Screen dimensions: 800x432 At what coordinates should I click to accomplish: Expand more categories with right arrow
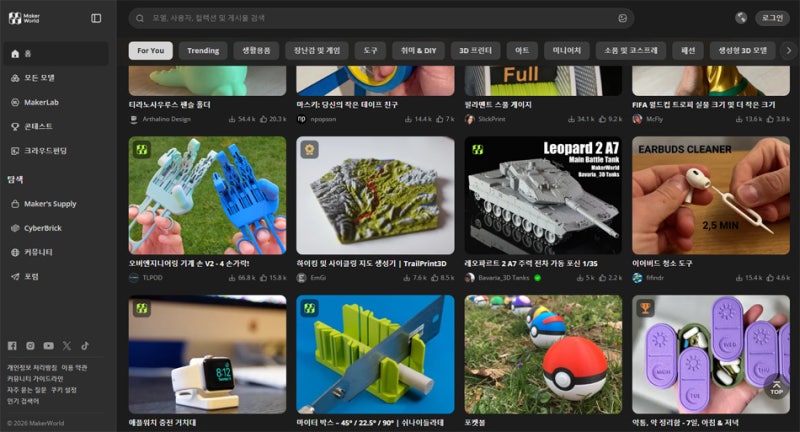(789, 50)
